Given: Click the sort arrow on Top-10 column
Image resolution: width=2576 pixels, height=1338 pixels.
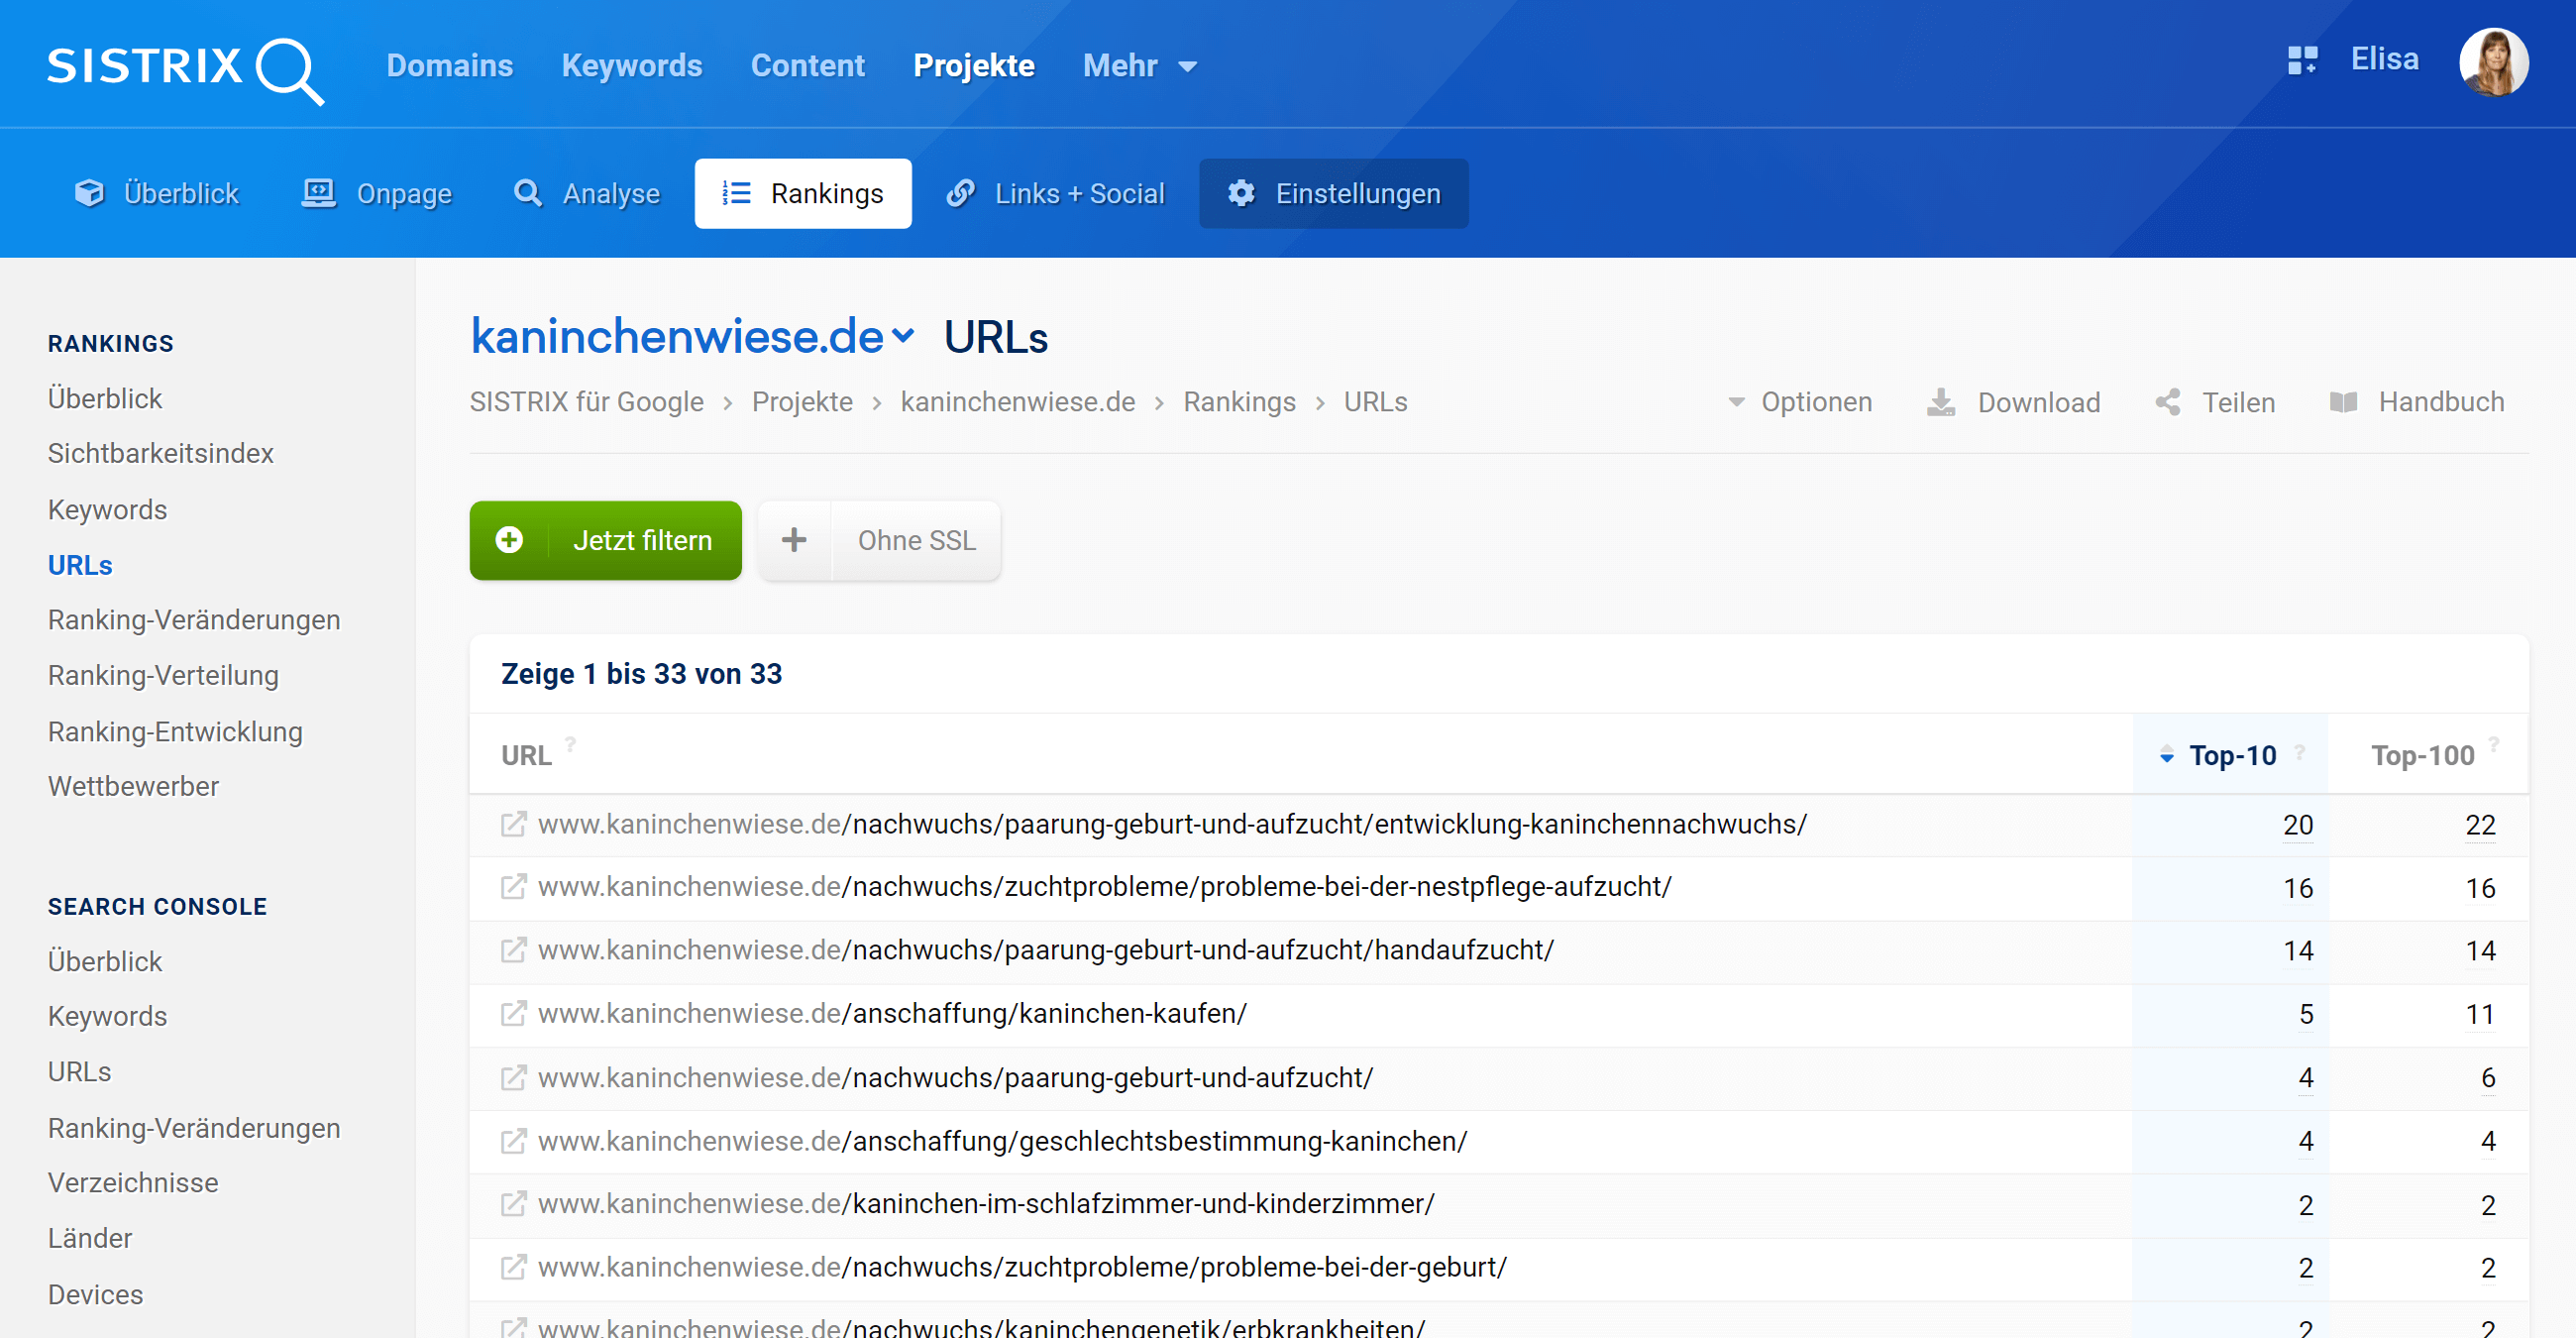Looking at the screenshot, I should [2166, 756].
